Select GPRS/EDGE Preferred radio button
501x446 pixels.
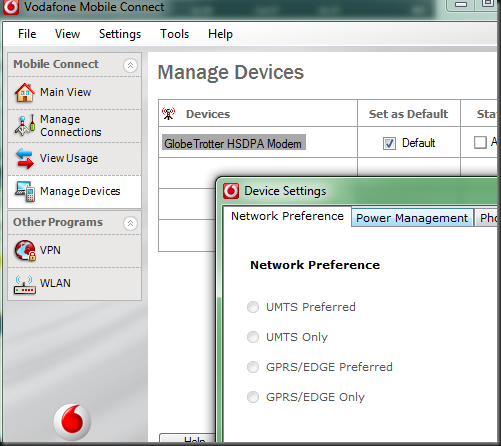click(x=253, y=367)
